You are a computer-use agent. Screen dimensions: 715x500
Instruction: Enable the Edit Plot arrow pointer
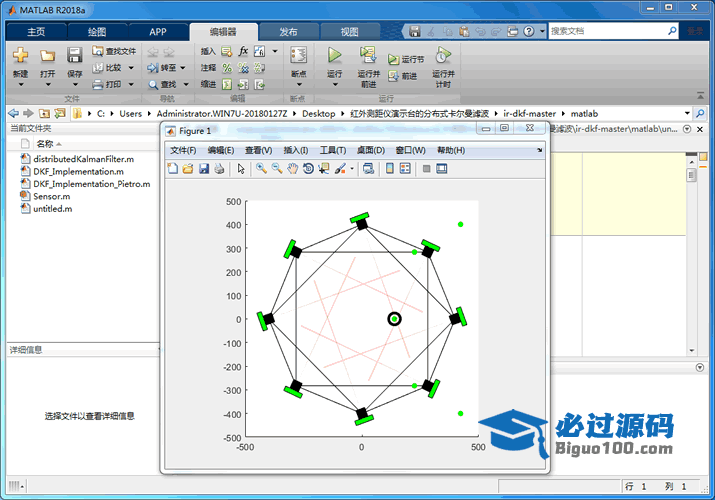pos(241,169)
